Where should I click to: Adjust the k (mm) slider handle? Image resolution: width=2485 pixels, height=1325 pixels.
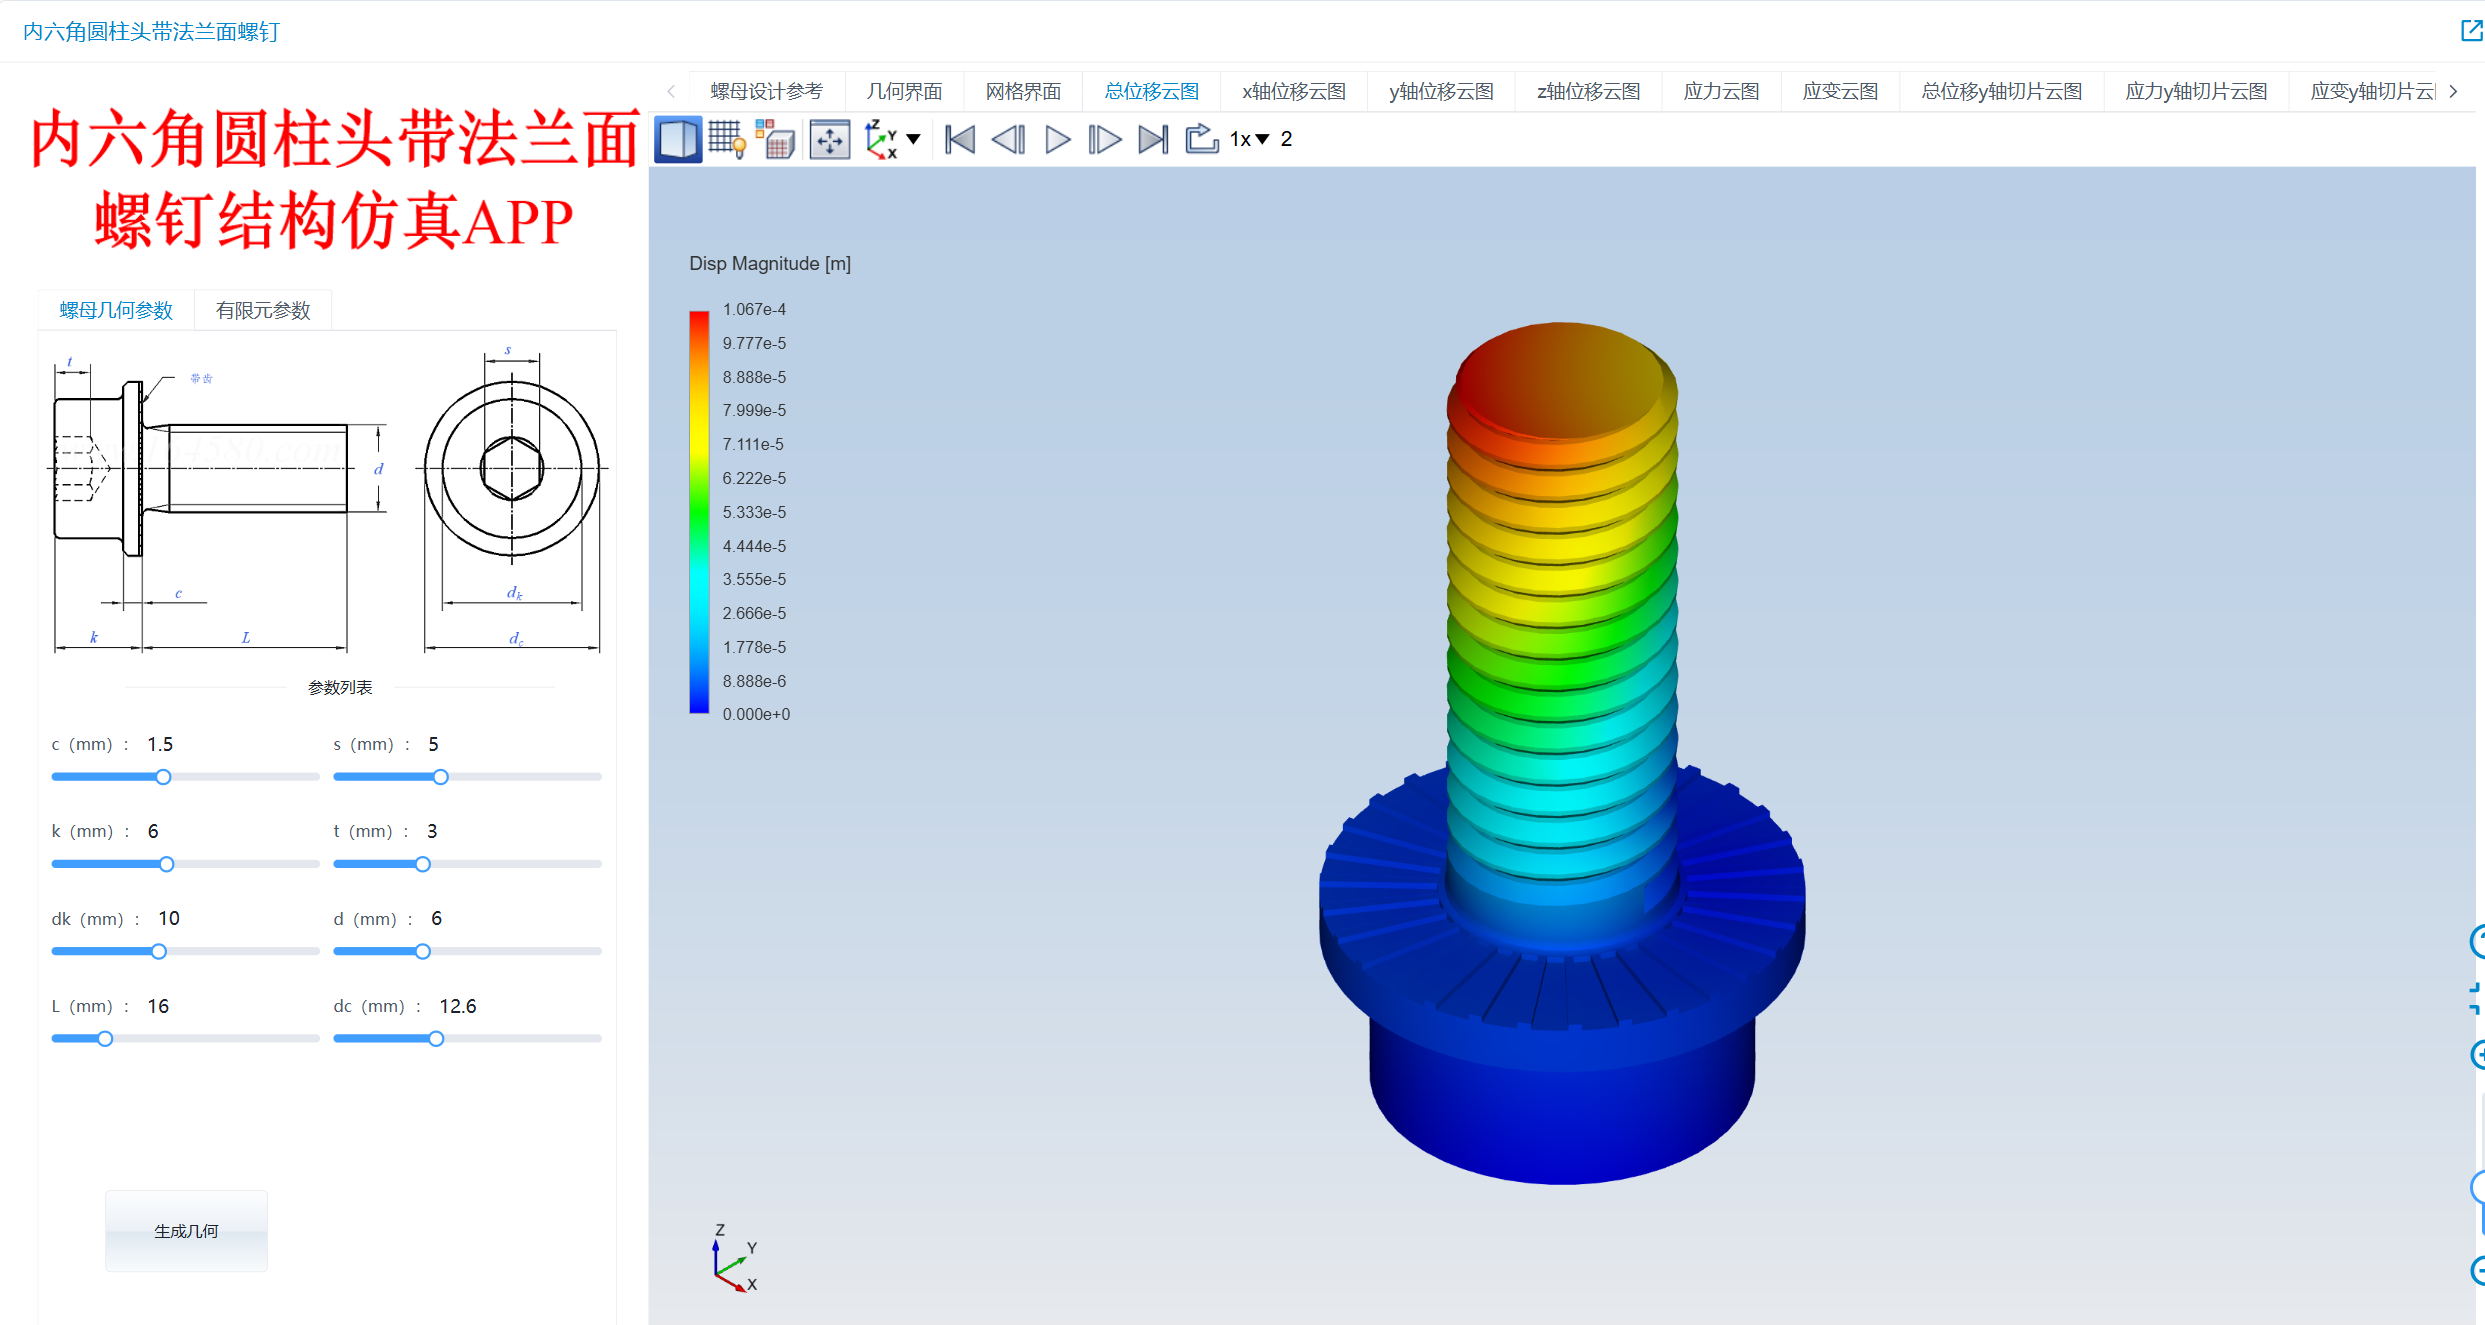(x=167, y=864)
